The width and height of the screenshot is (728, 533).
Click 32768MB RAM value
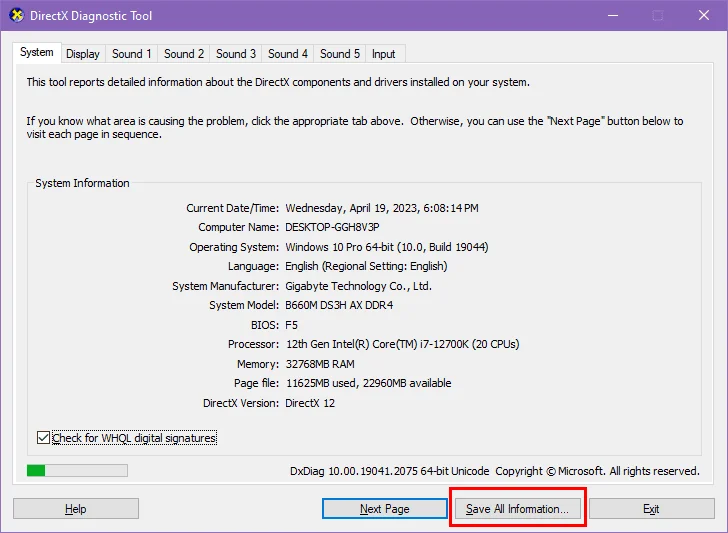coord(320,364)
